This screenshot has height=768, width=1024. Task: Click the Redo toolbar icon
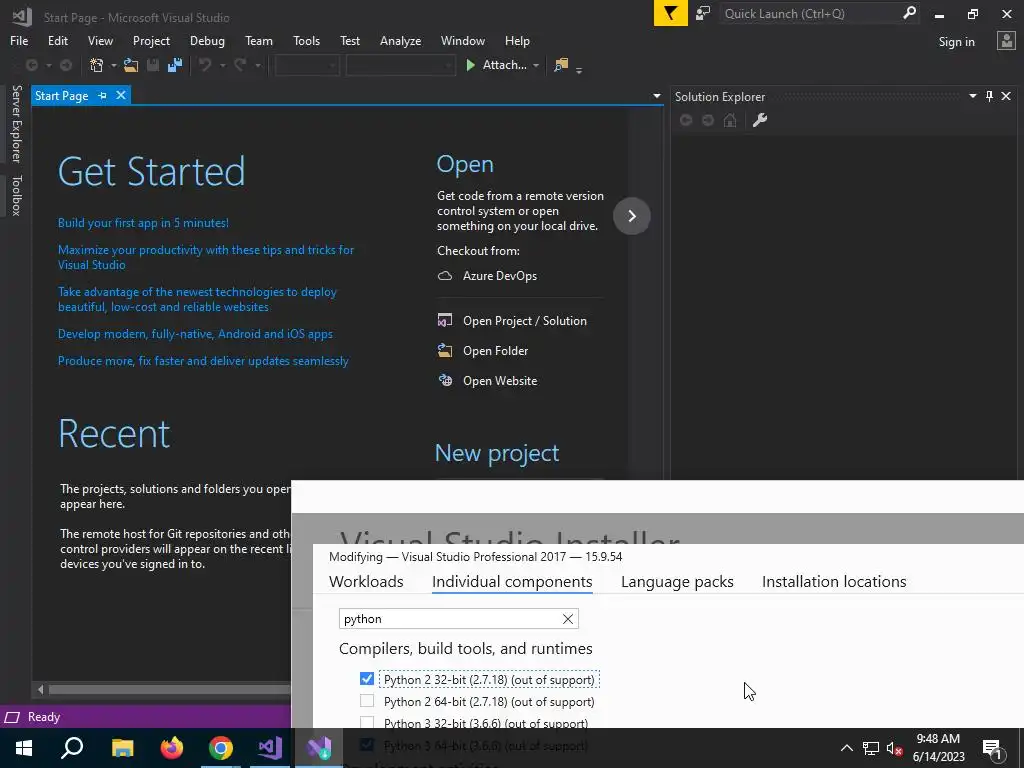(240, 65)
